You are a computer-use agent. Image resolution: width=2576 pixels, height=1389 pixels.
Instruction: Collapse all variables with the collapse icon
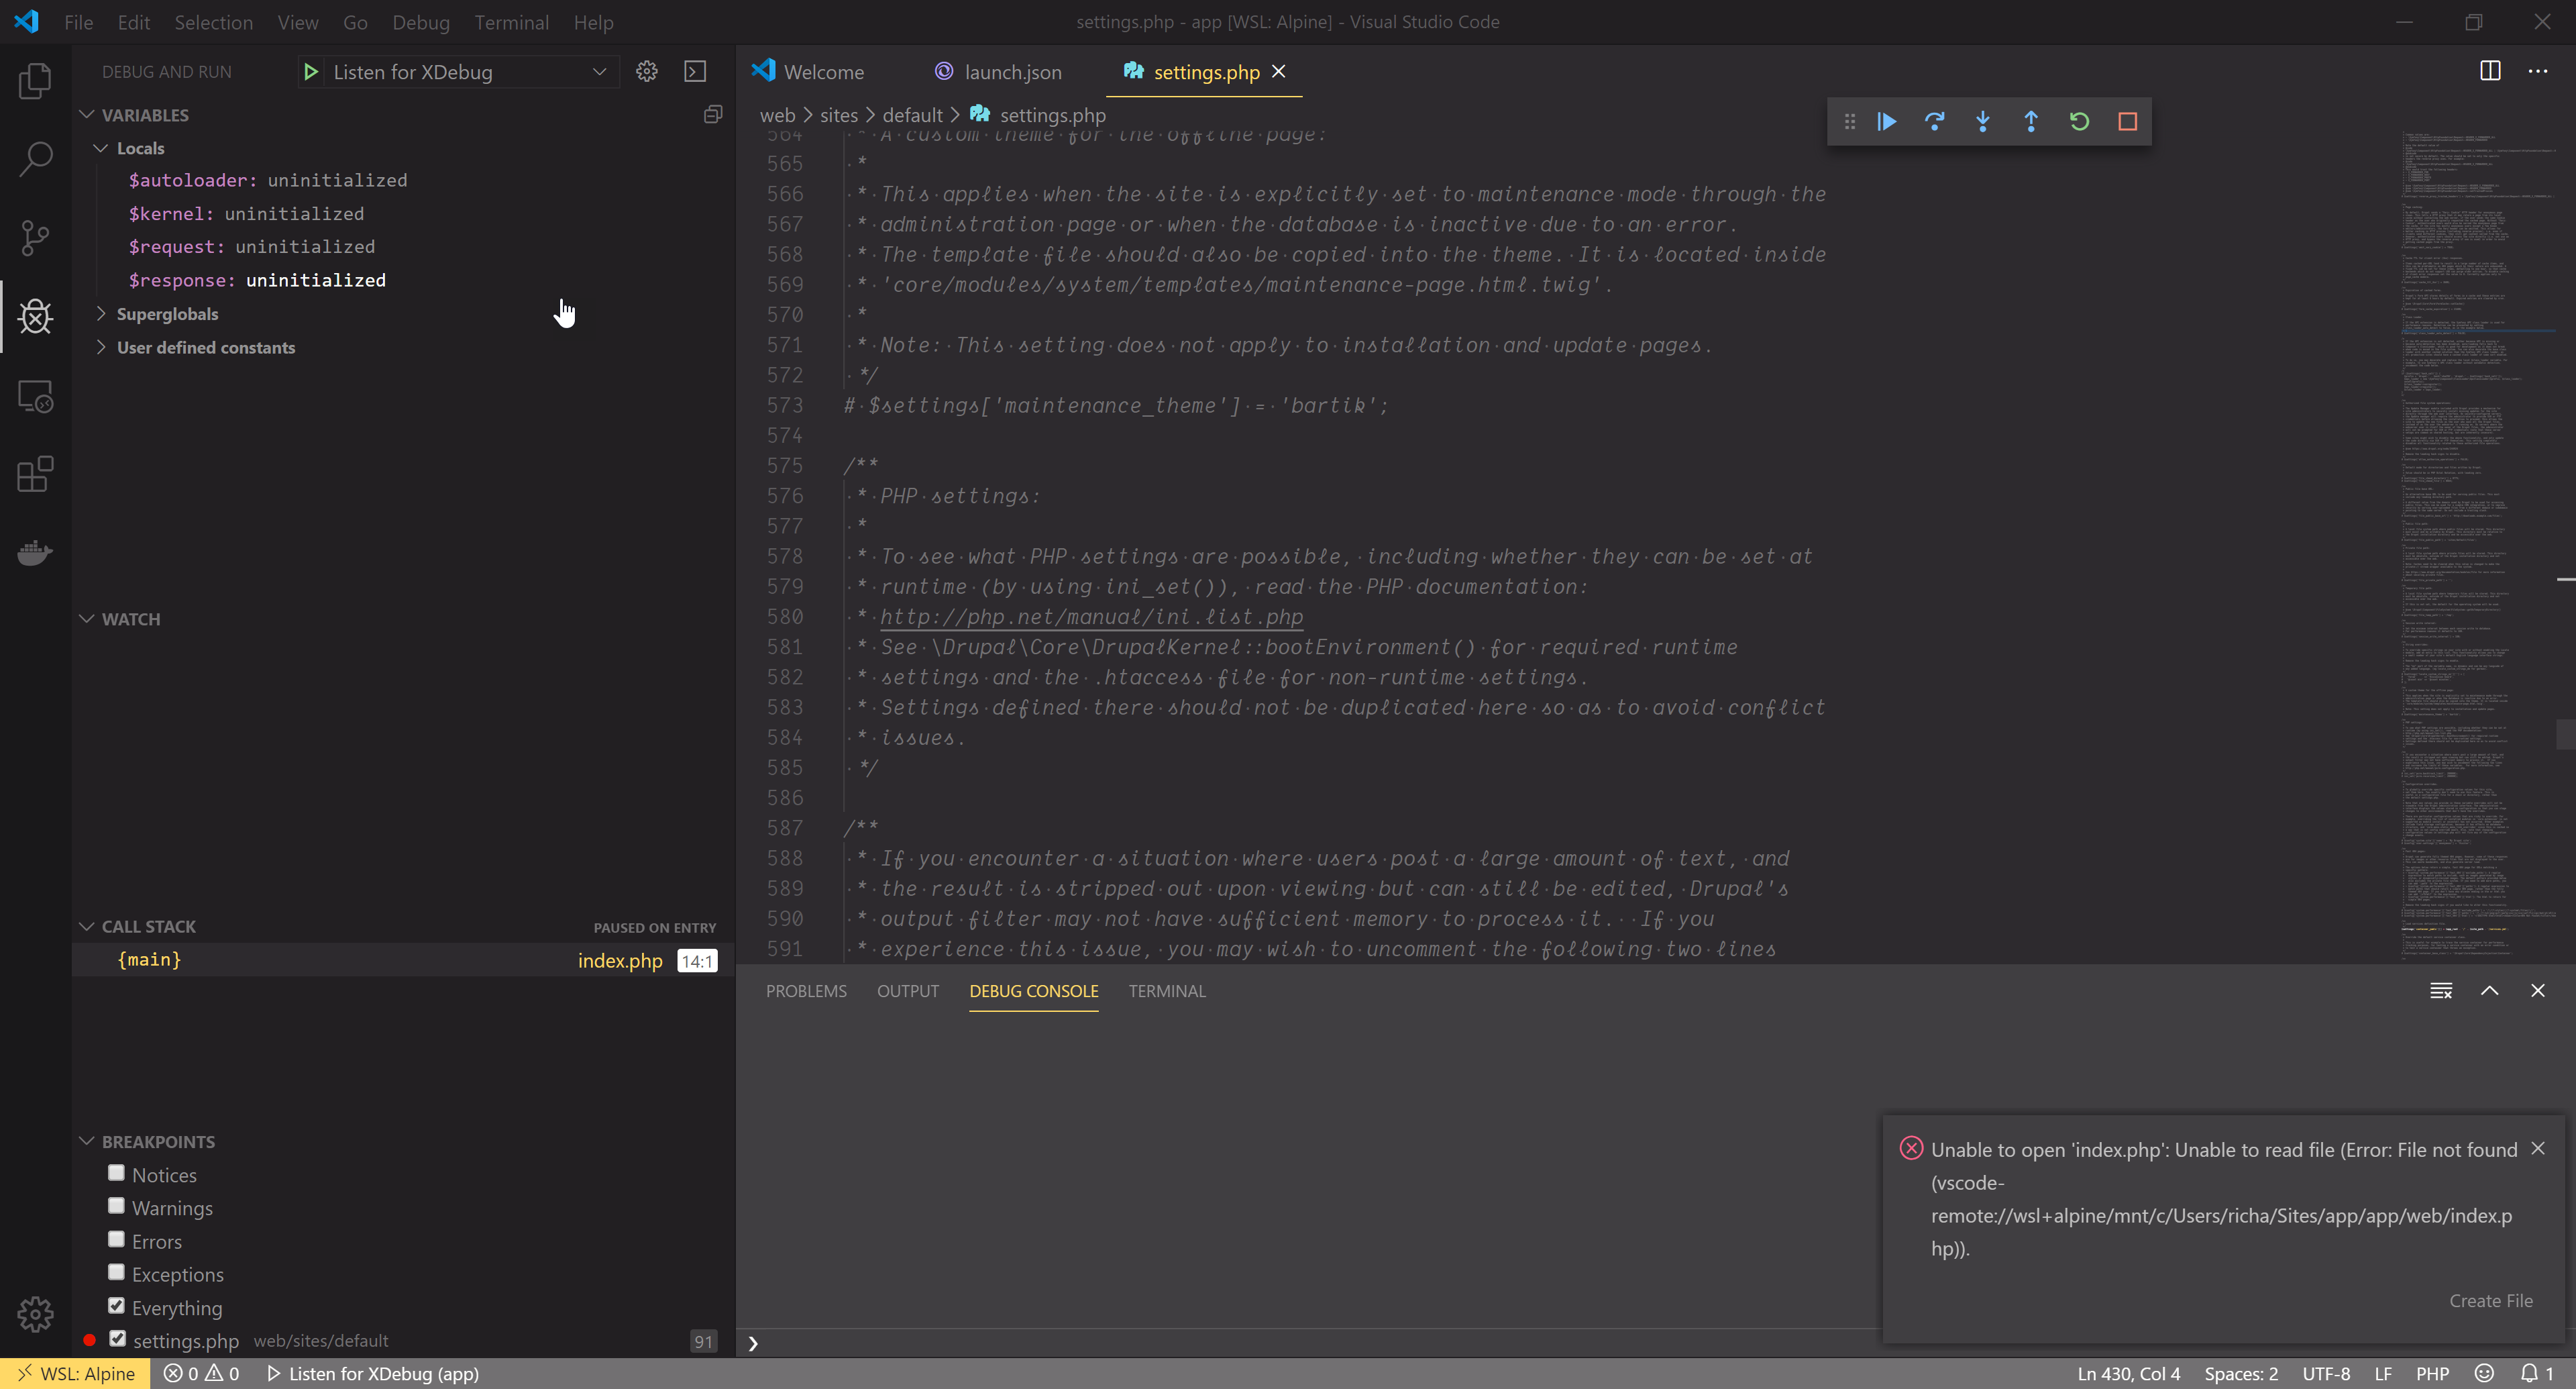[x=713, y=115]
